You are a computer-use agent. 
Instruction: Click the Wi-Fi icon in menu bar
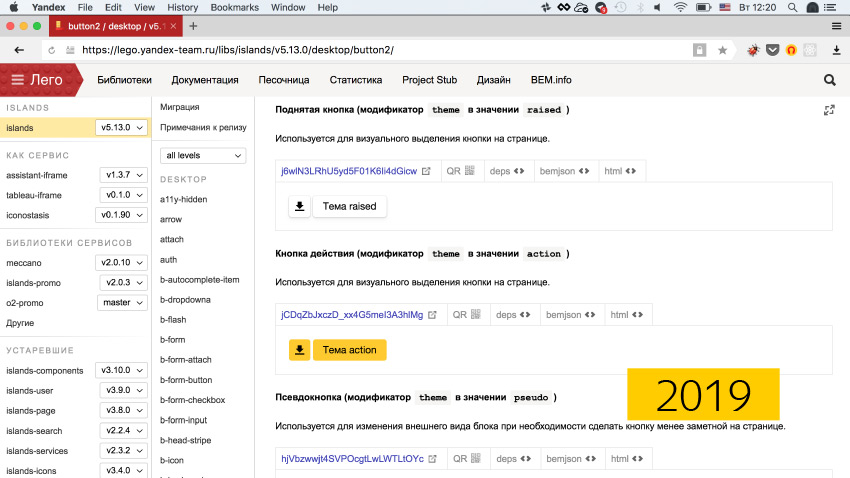680,8
